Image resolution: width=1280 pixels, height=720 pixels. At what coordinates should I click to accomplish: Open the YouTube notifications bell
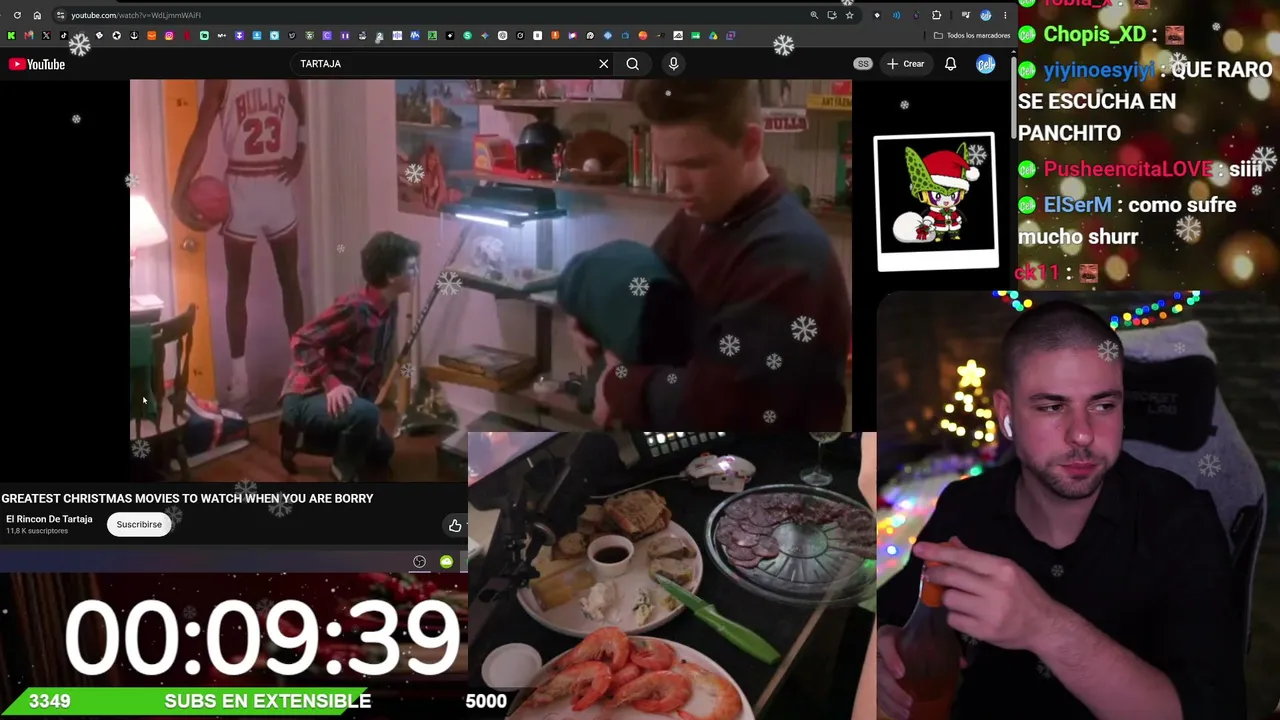(950, 64)
